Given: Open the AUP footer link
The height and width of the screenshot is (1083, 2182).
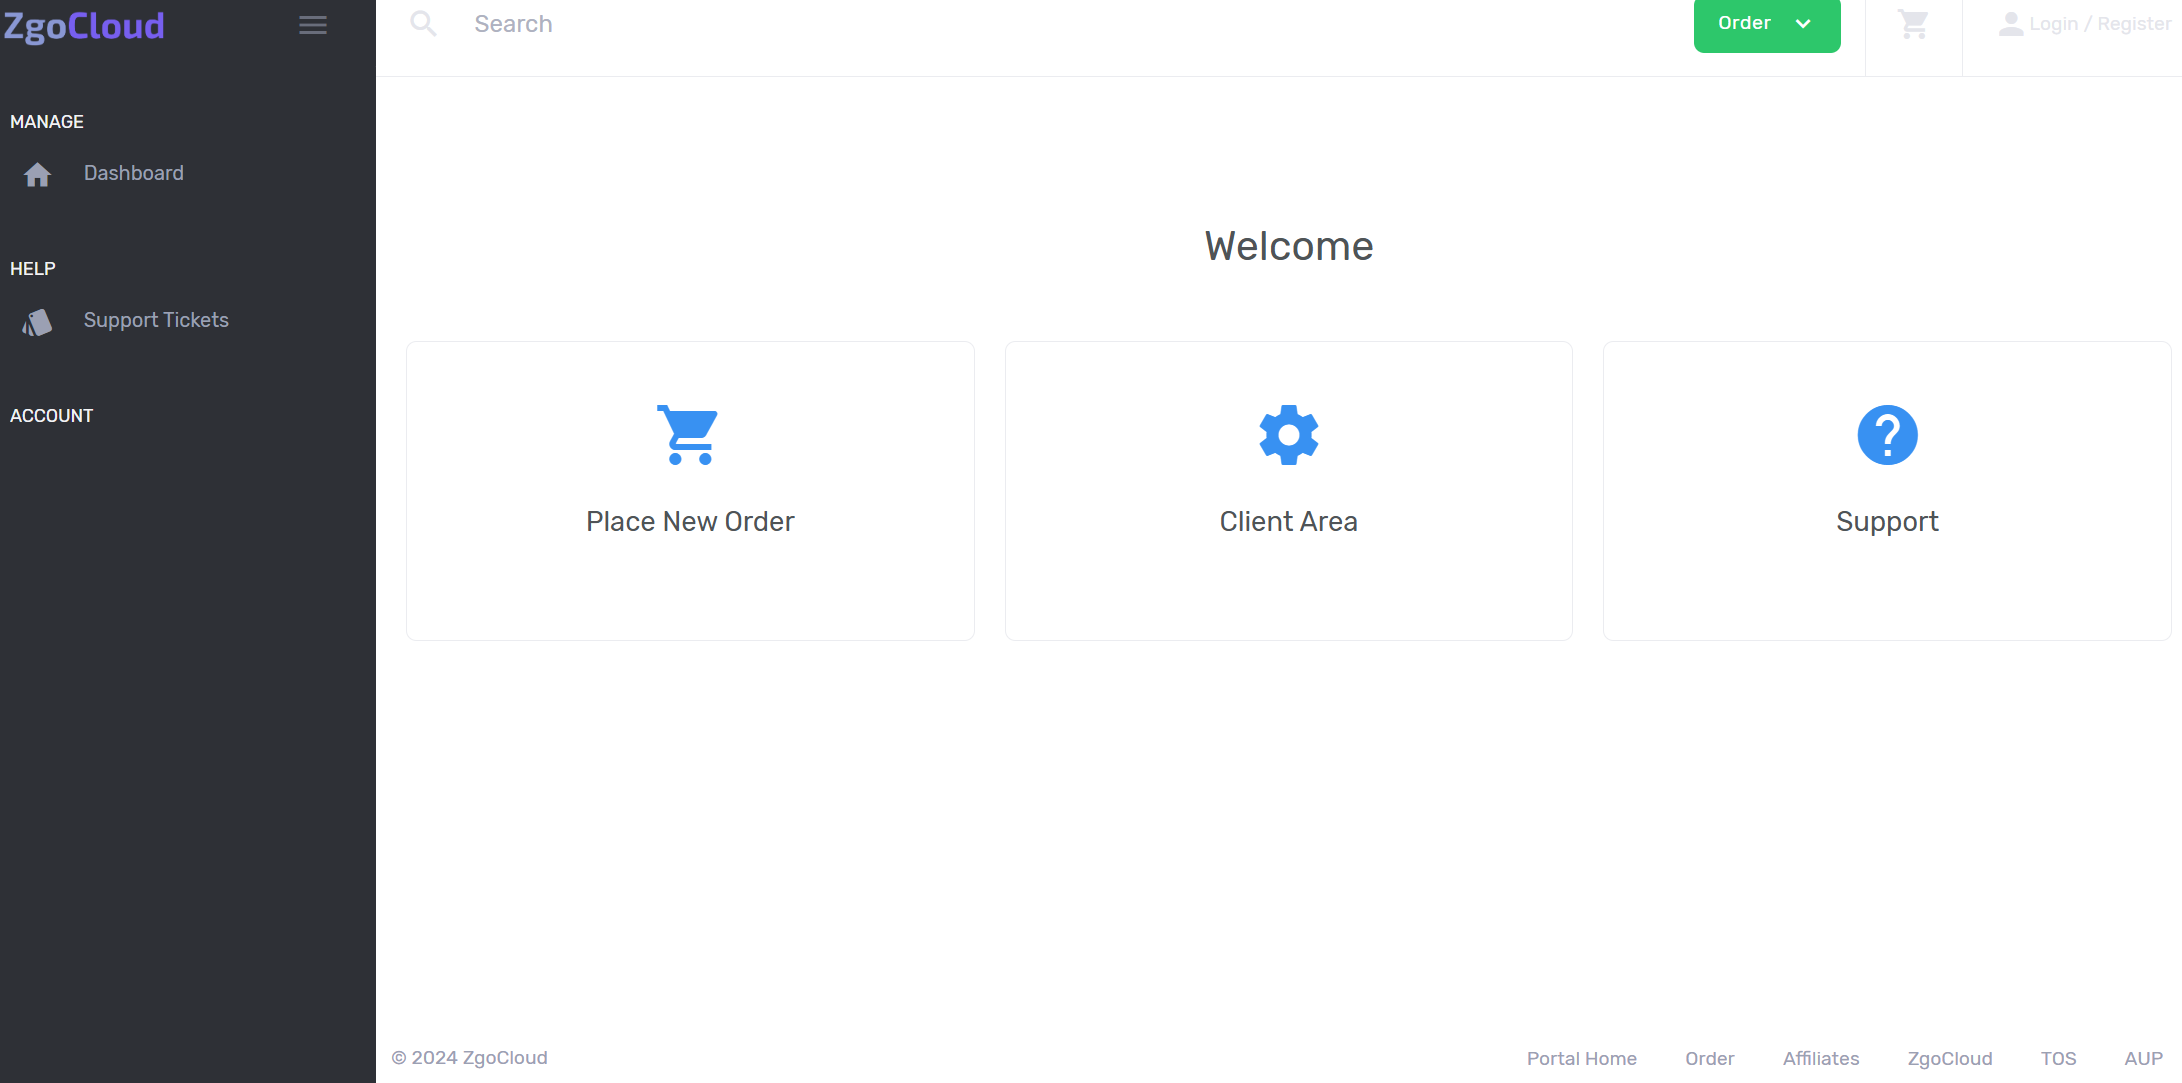Looking at the screenshot, I should [2143, 1058].
